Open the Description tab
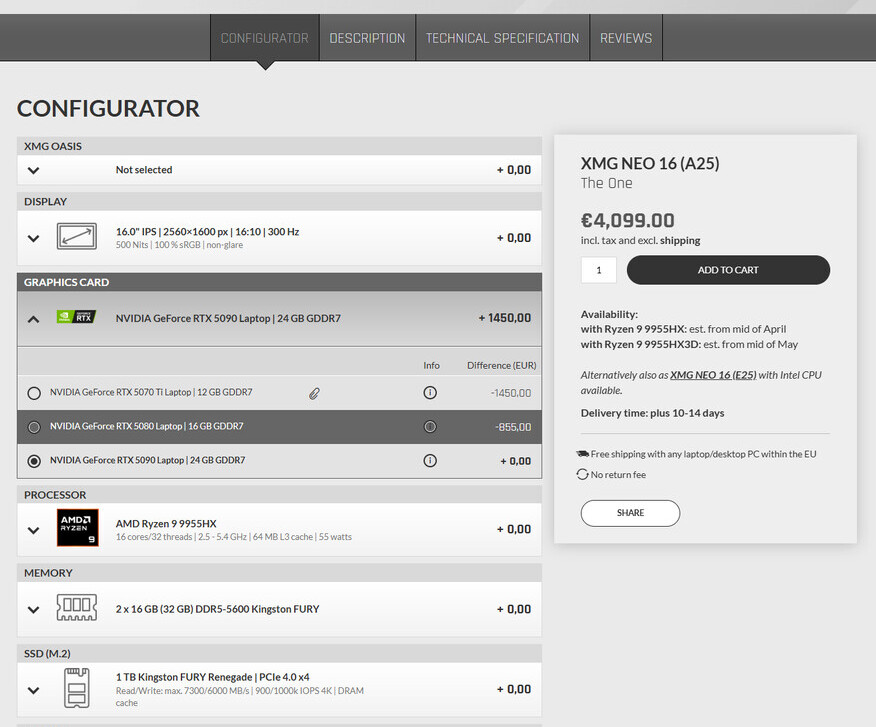876x727 pixels. pos(367,38)
